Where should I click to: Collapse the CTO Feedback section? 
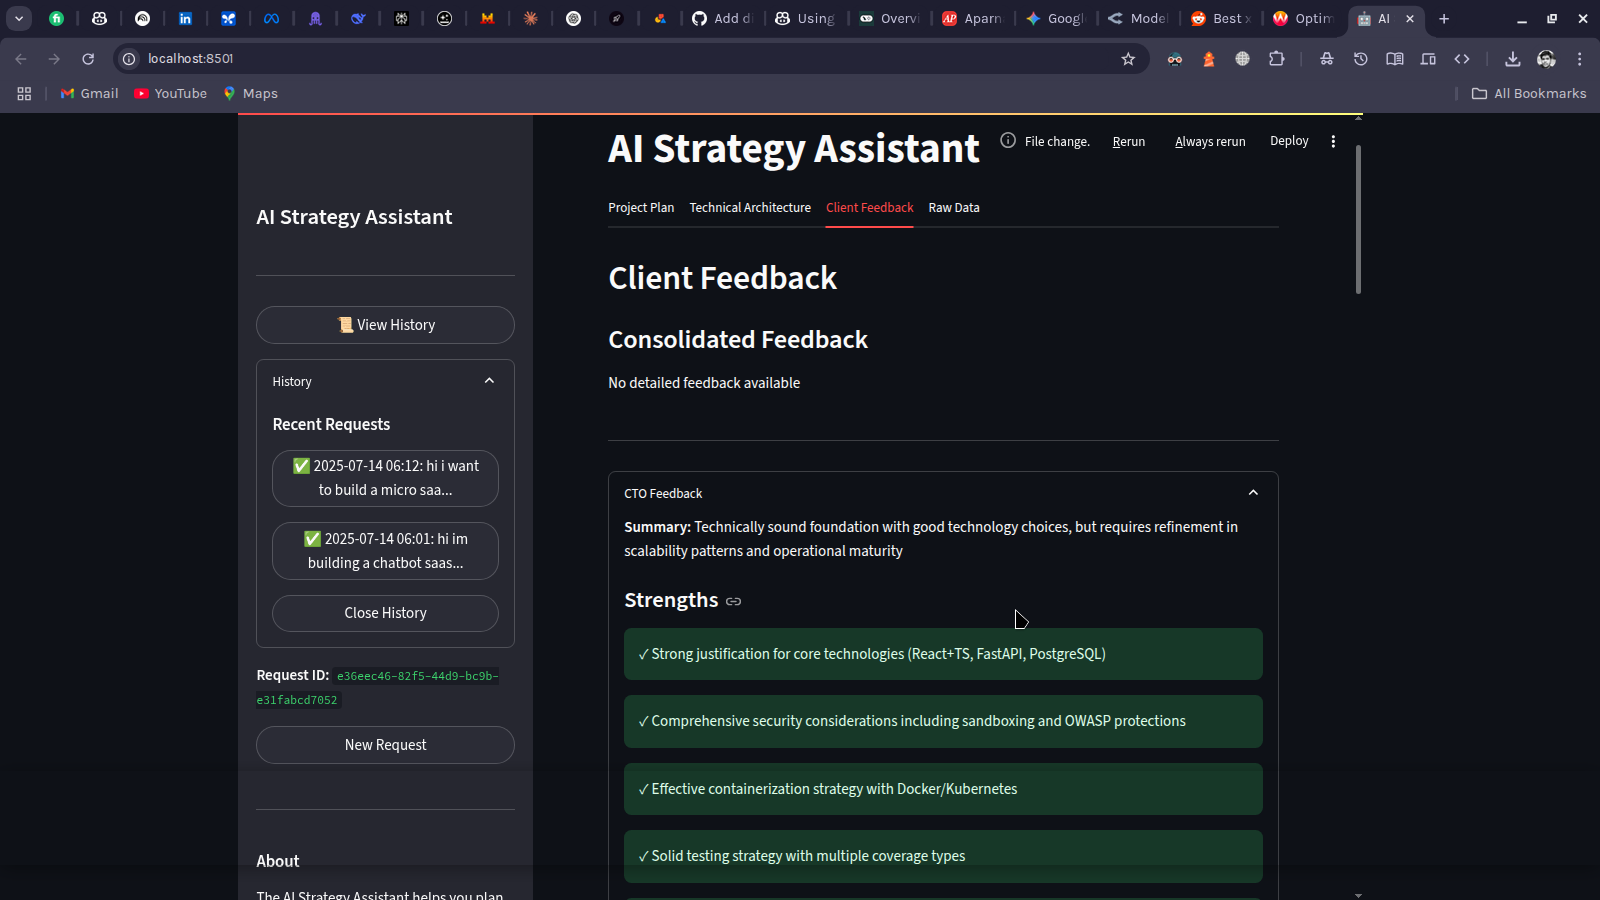(1253, 493)
